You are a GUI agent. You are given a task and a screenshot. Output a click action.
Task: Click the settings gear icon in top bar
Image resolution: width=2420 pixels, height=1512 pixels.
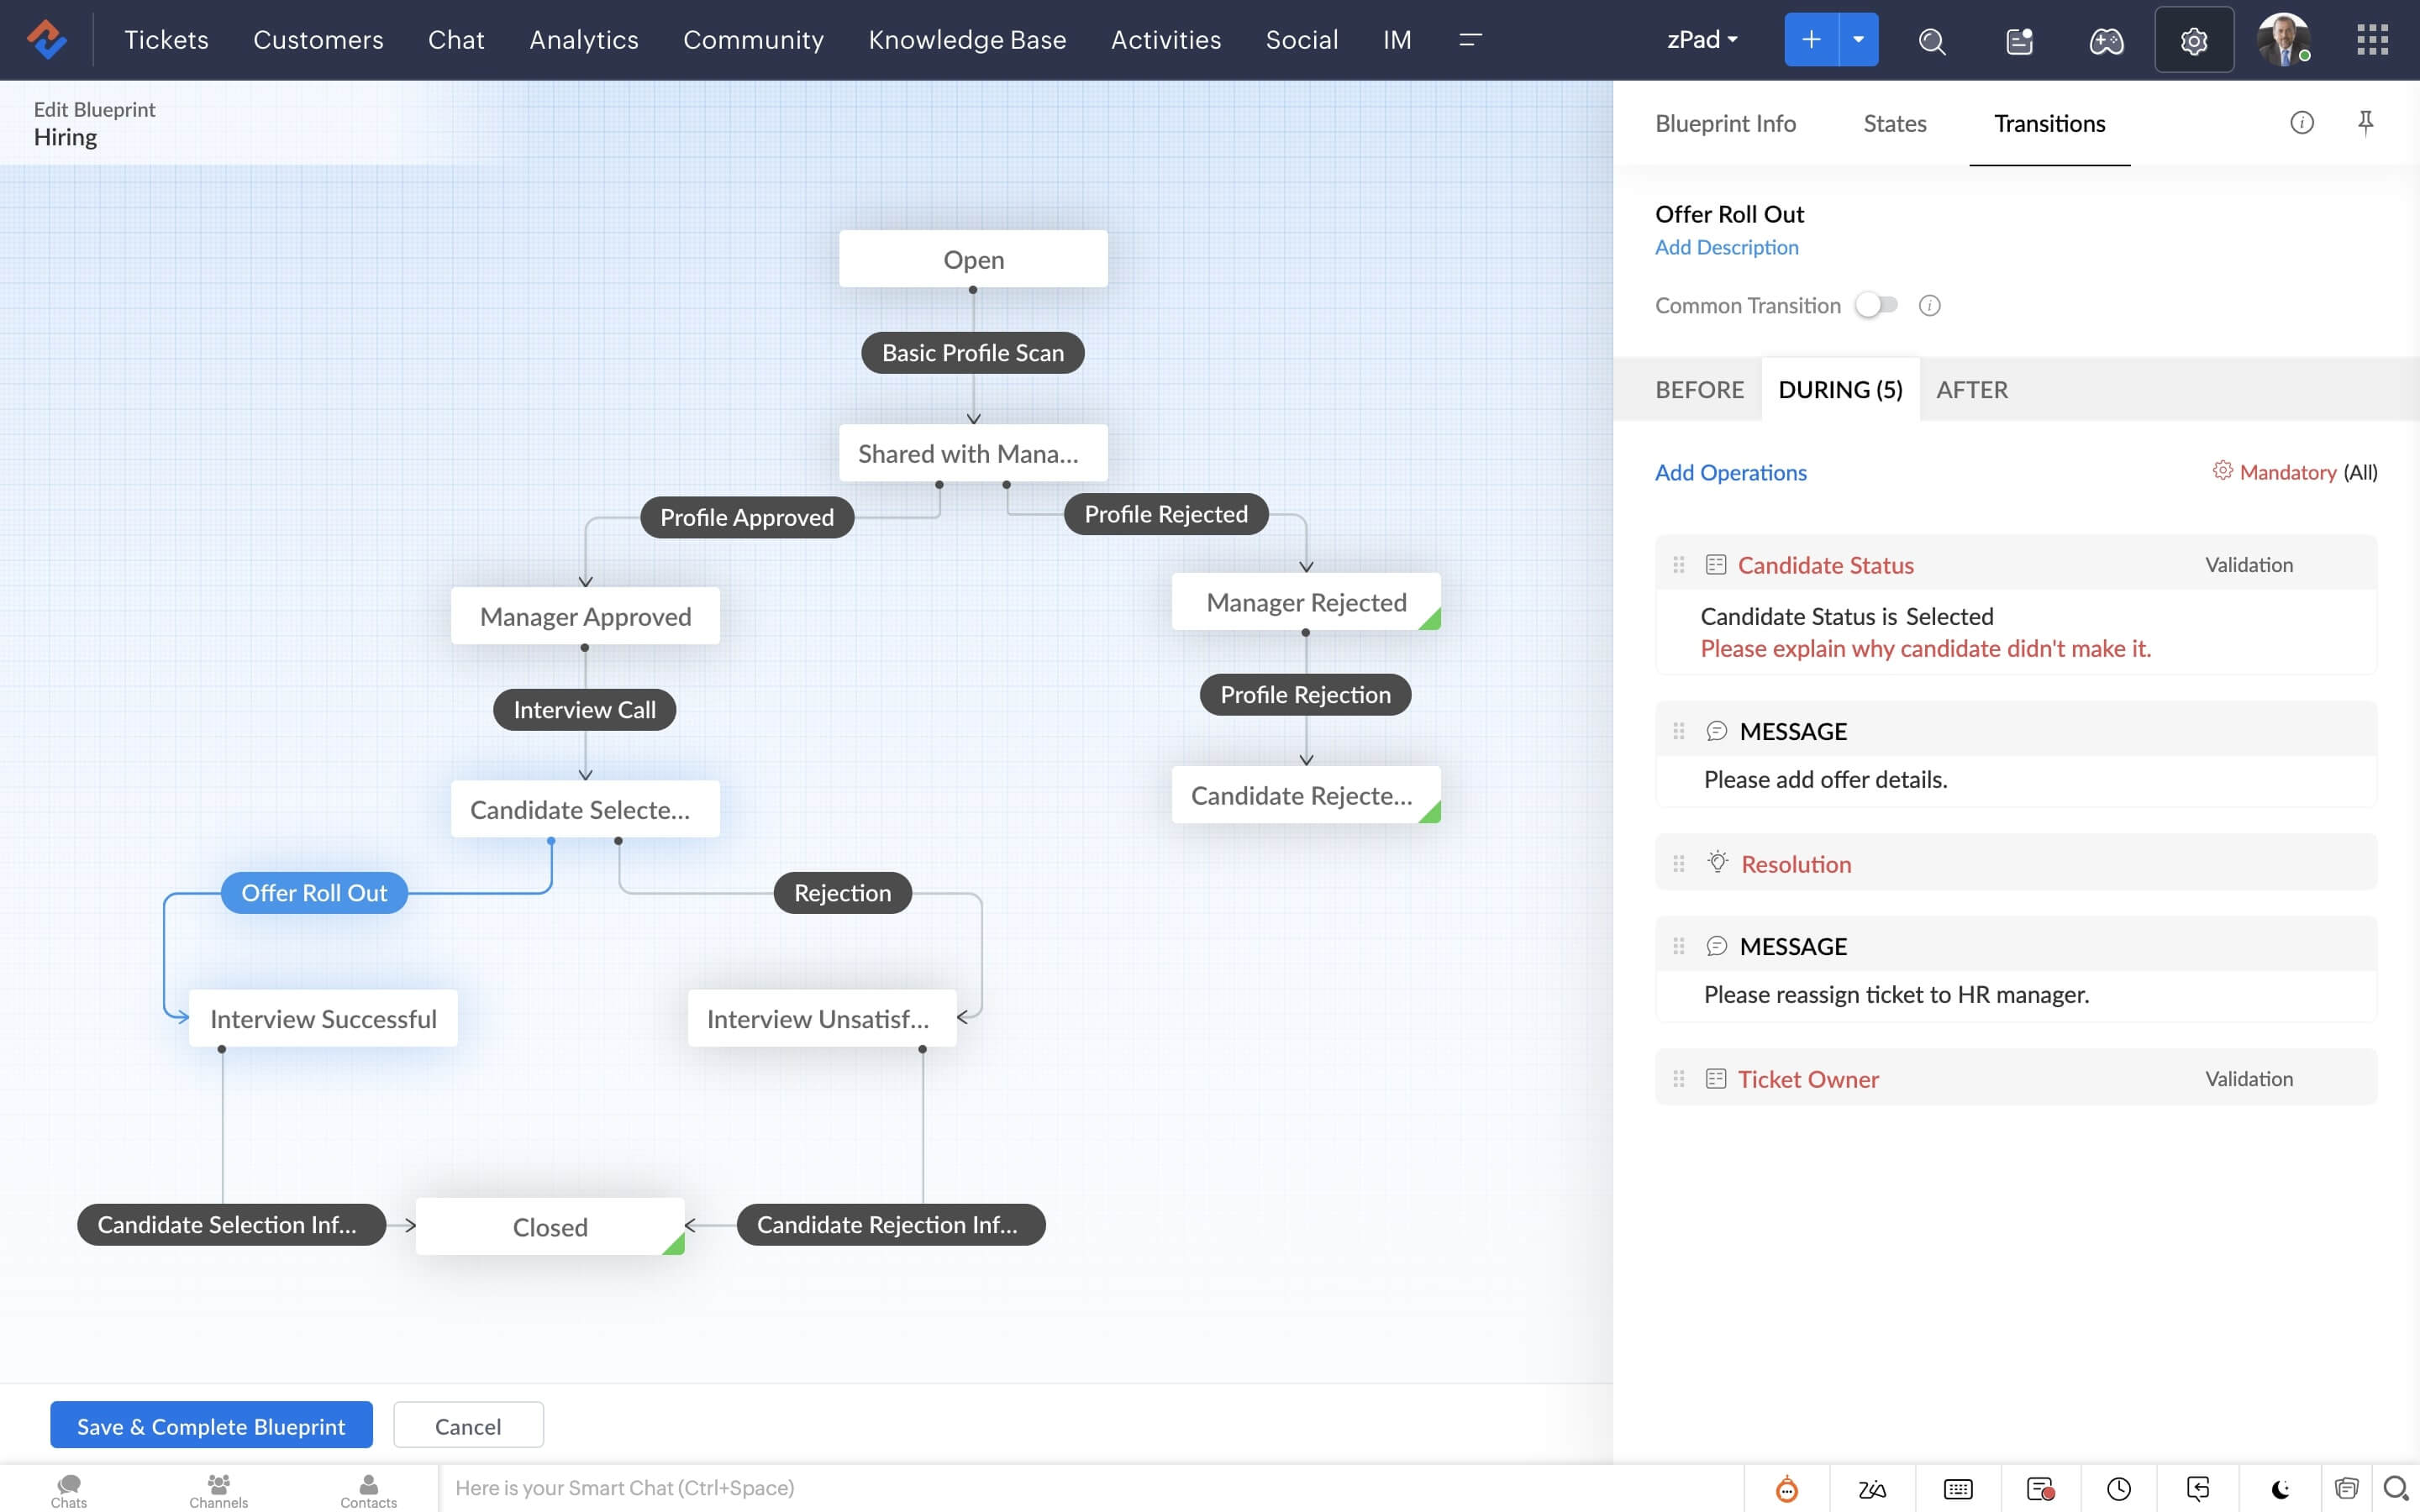pos(2193,39)
